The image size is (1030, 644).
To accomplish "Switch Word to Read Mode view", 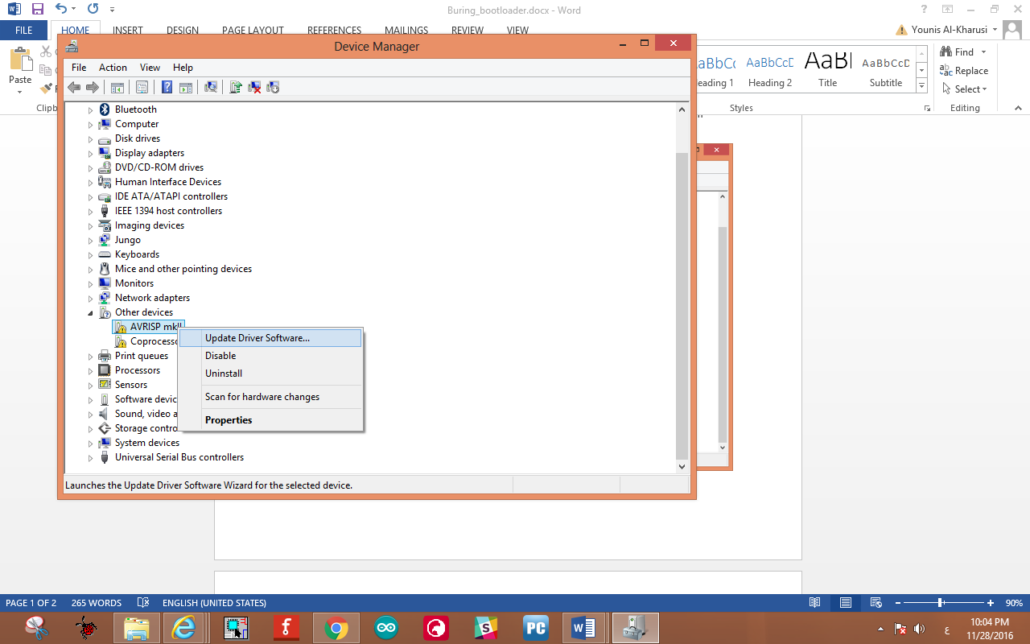I will pyautogui.click(x=815, y=603).
